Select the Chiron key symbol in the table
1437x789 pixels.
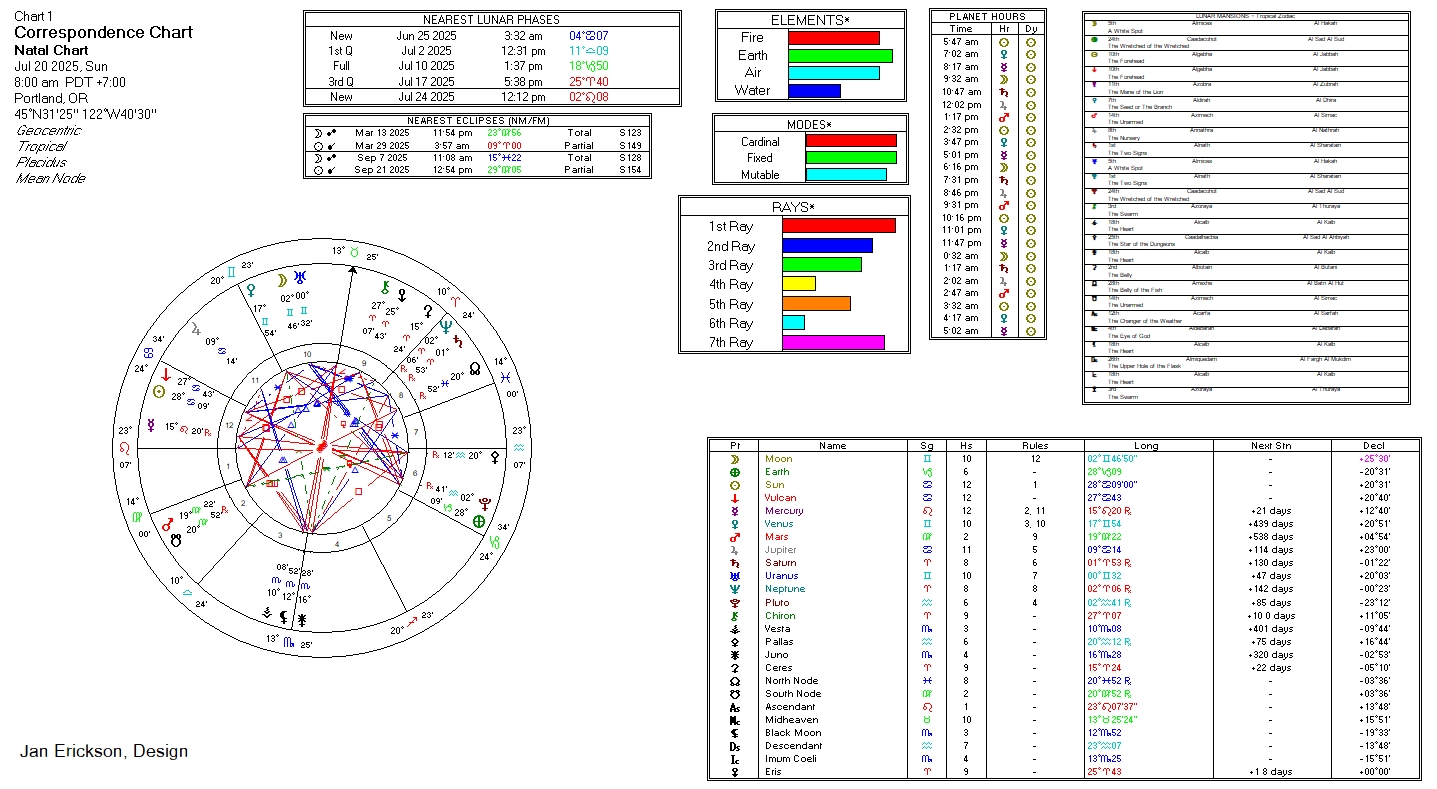click(735, 616)
